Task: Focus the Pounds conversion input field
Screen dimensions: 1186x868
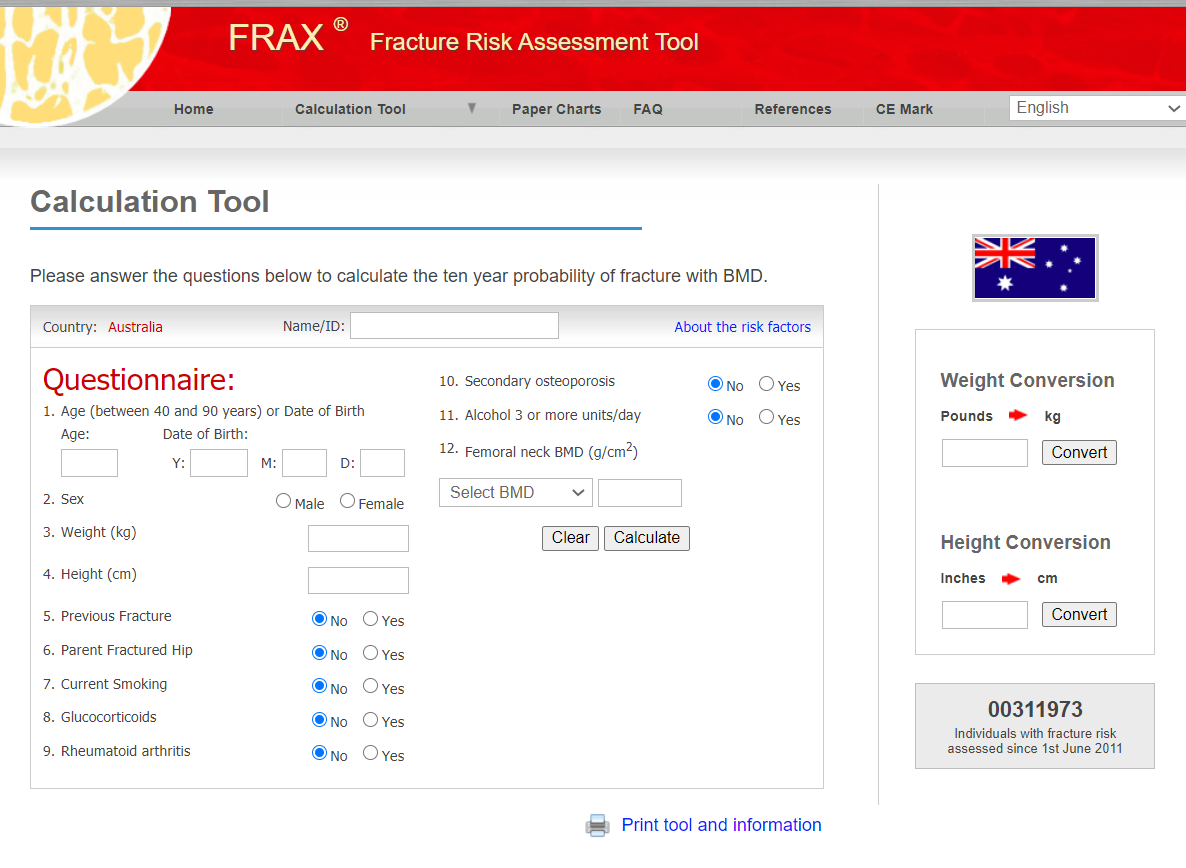Action: point(985,453)
